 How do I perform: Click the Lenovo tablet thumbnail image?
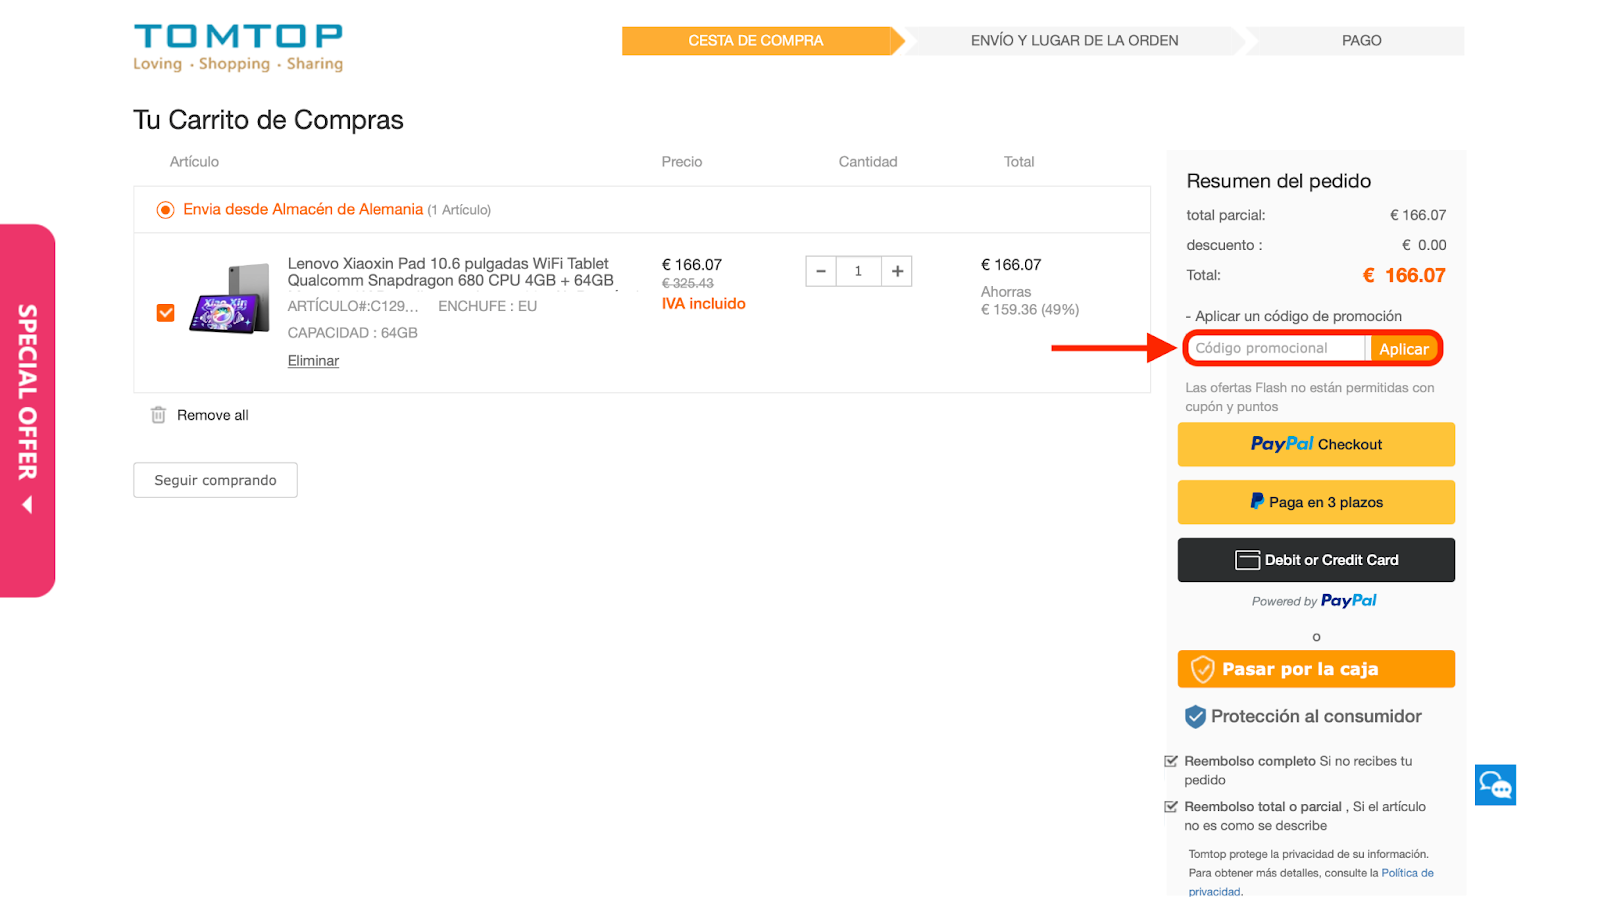pos(230,298)
